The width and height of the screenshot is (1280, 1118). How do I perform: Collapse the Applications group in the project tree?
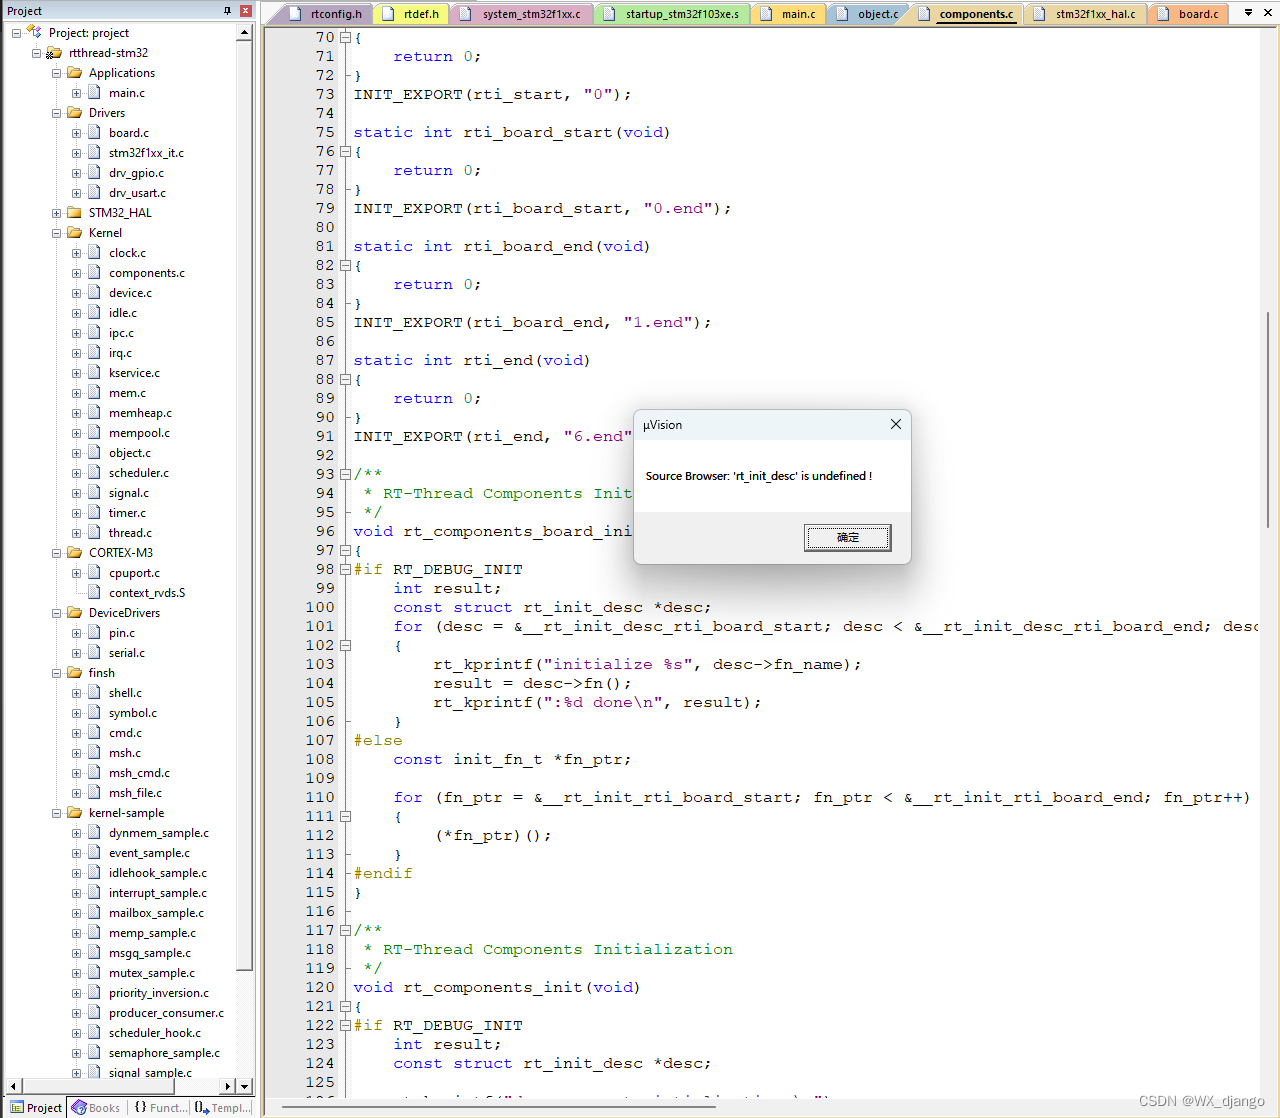tap(56, 73)
